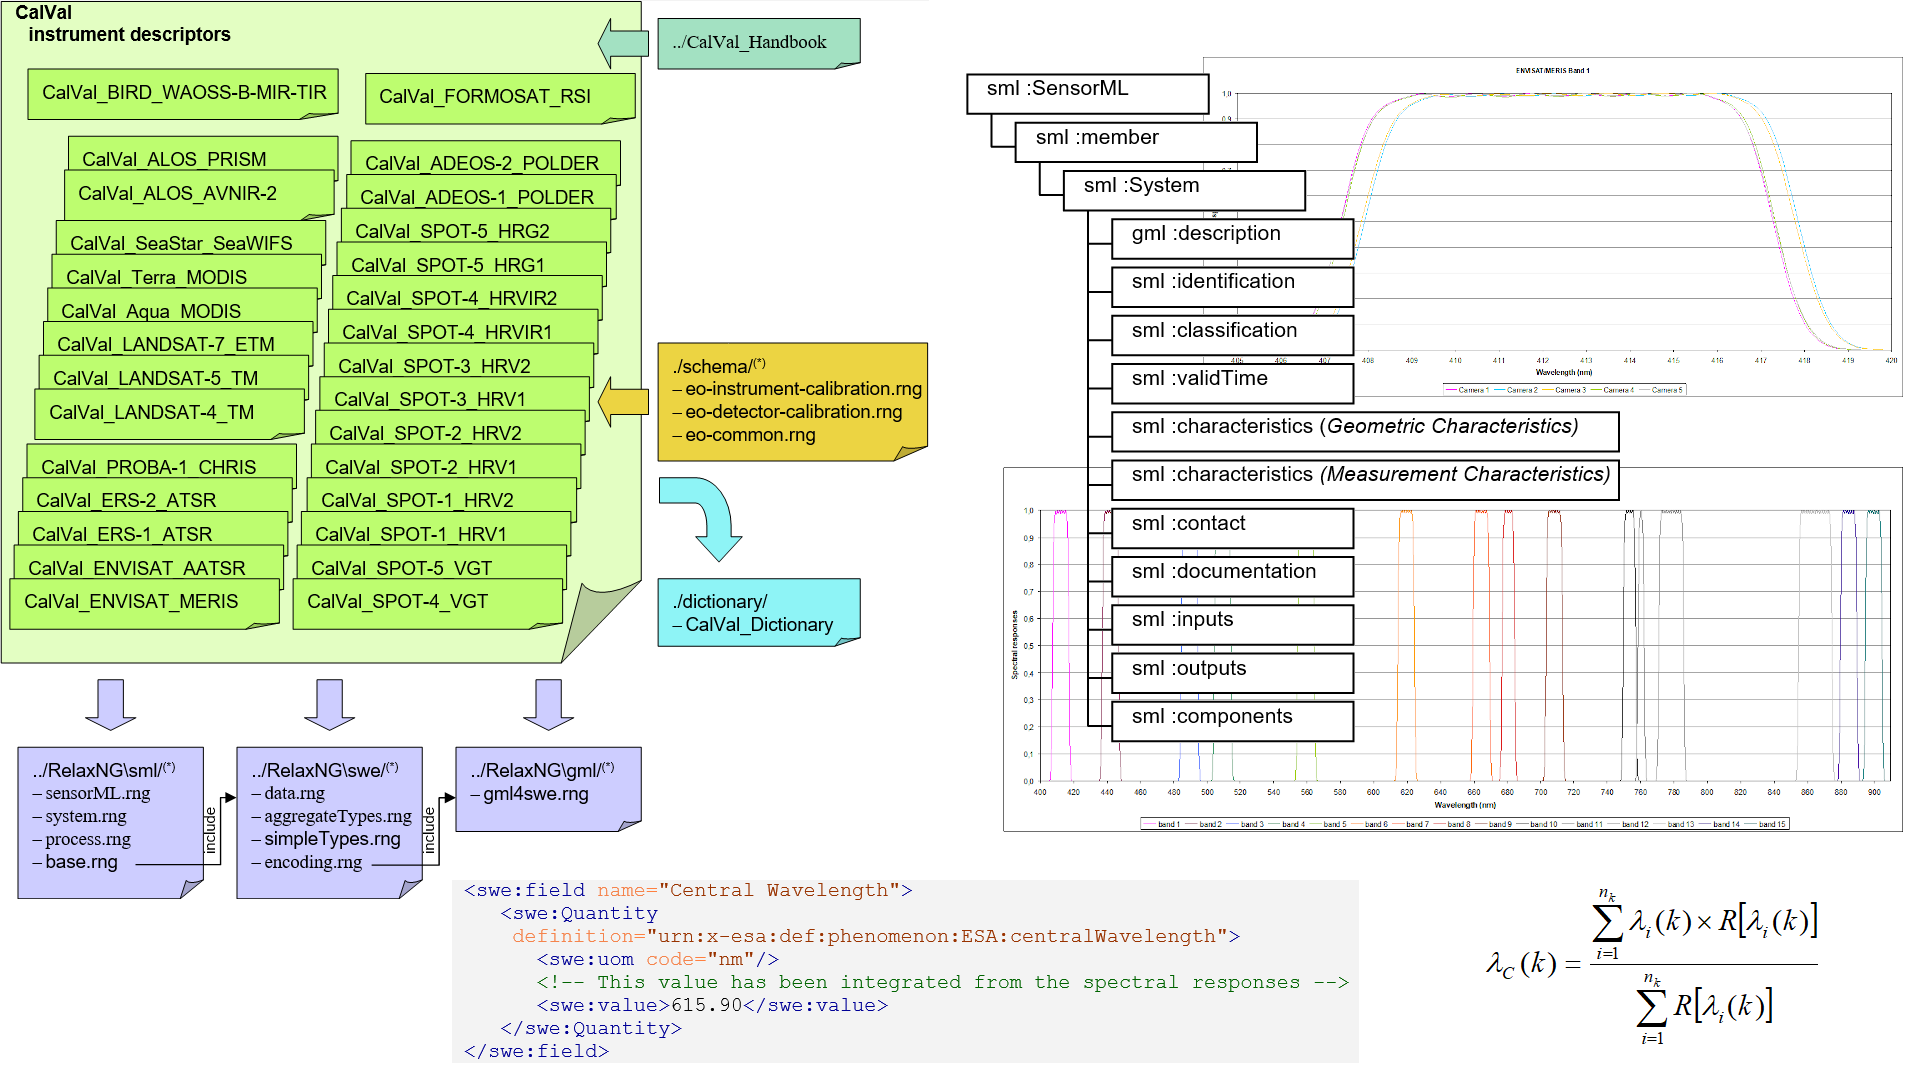Click gml4swe.rng file entry
Screen dimensions: 1920x1080
click(535, 794)
